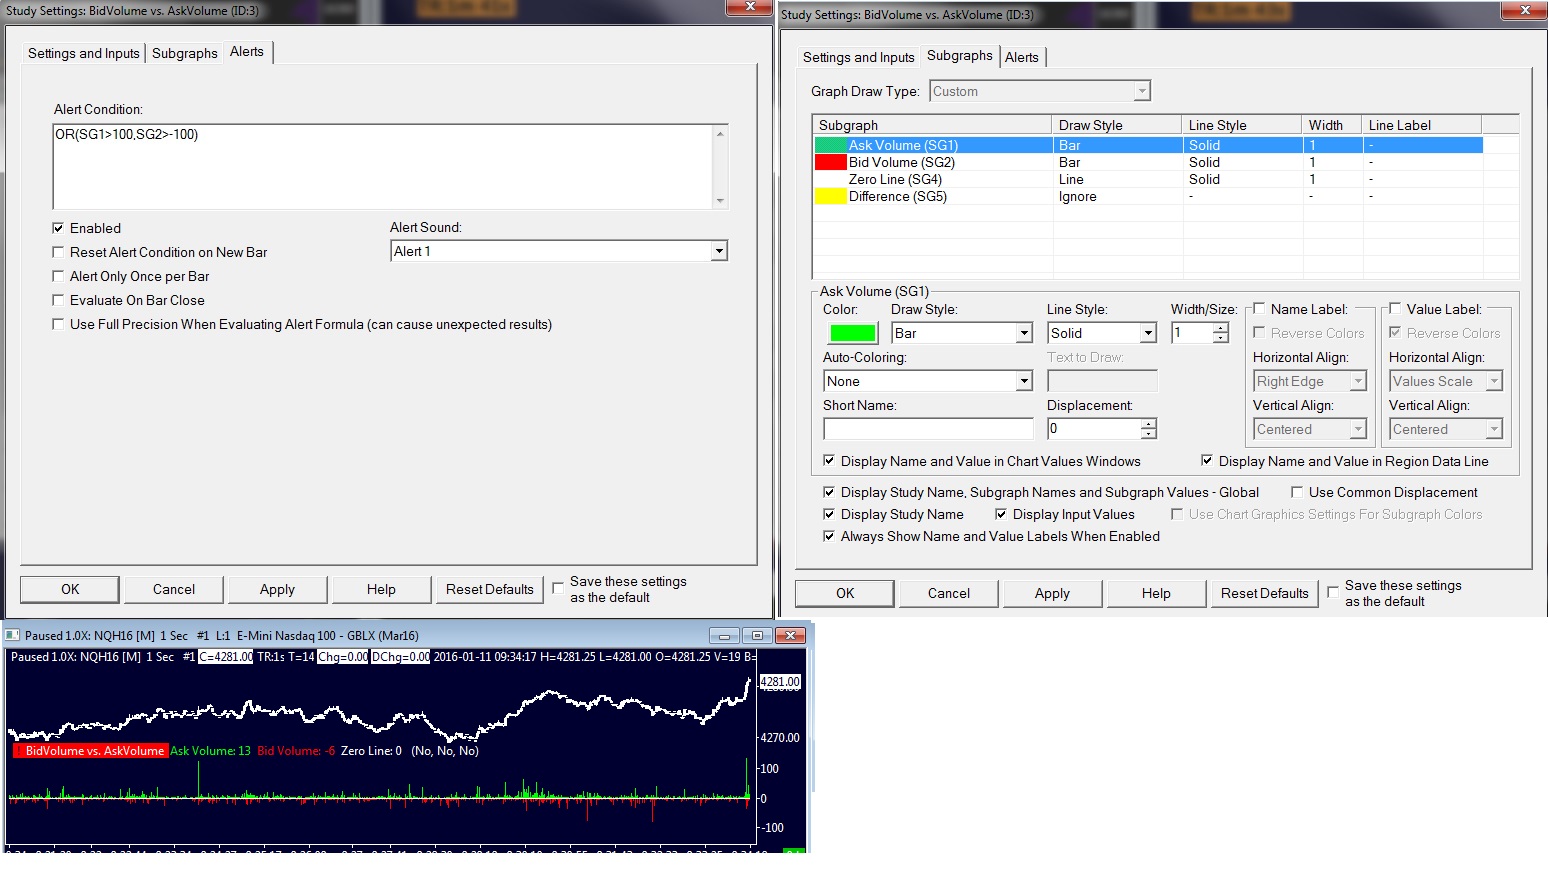Enable Evaluate On Bar Close option
This screenshot has width=1548, height=869.
[58, 300]
